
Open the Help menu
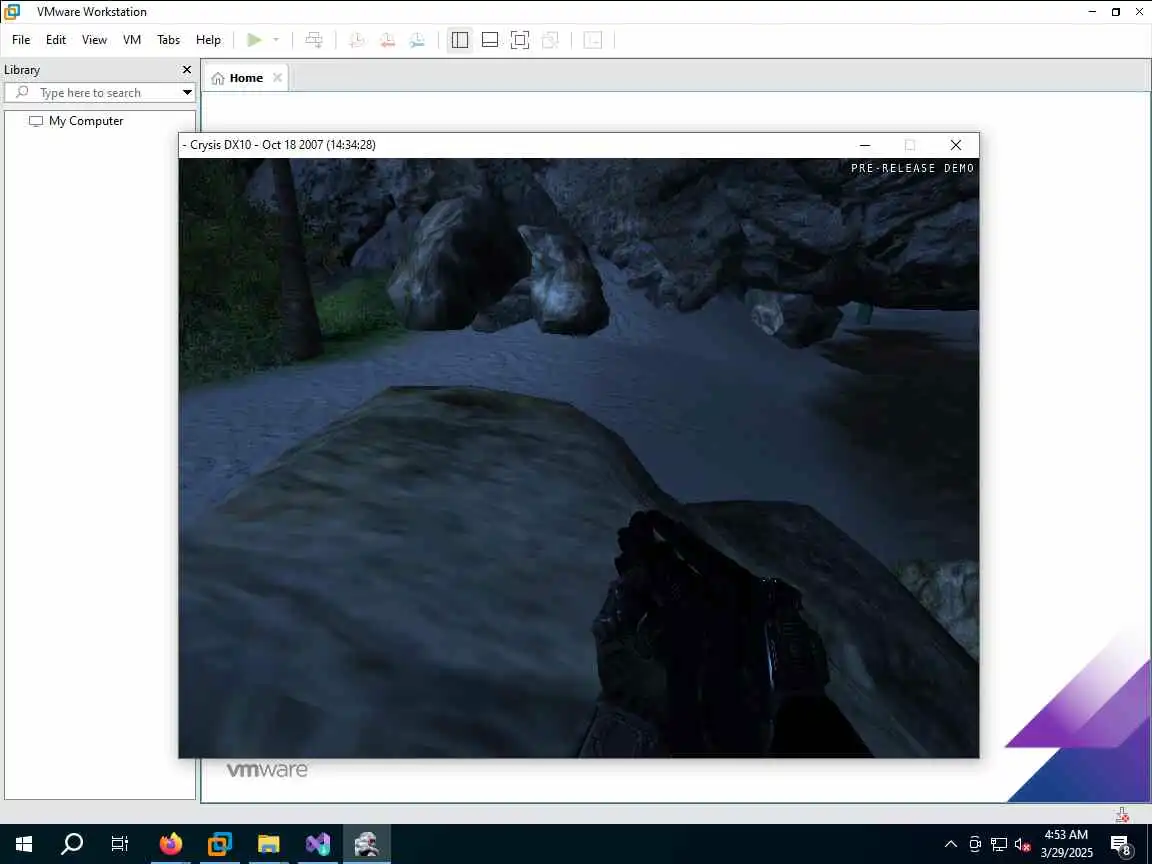coord(208,40)
